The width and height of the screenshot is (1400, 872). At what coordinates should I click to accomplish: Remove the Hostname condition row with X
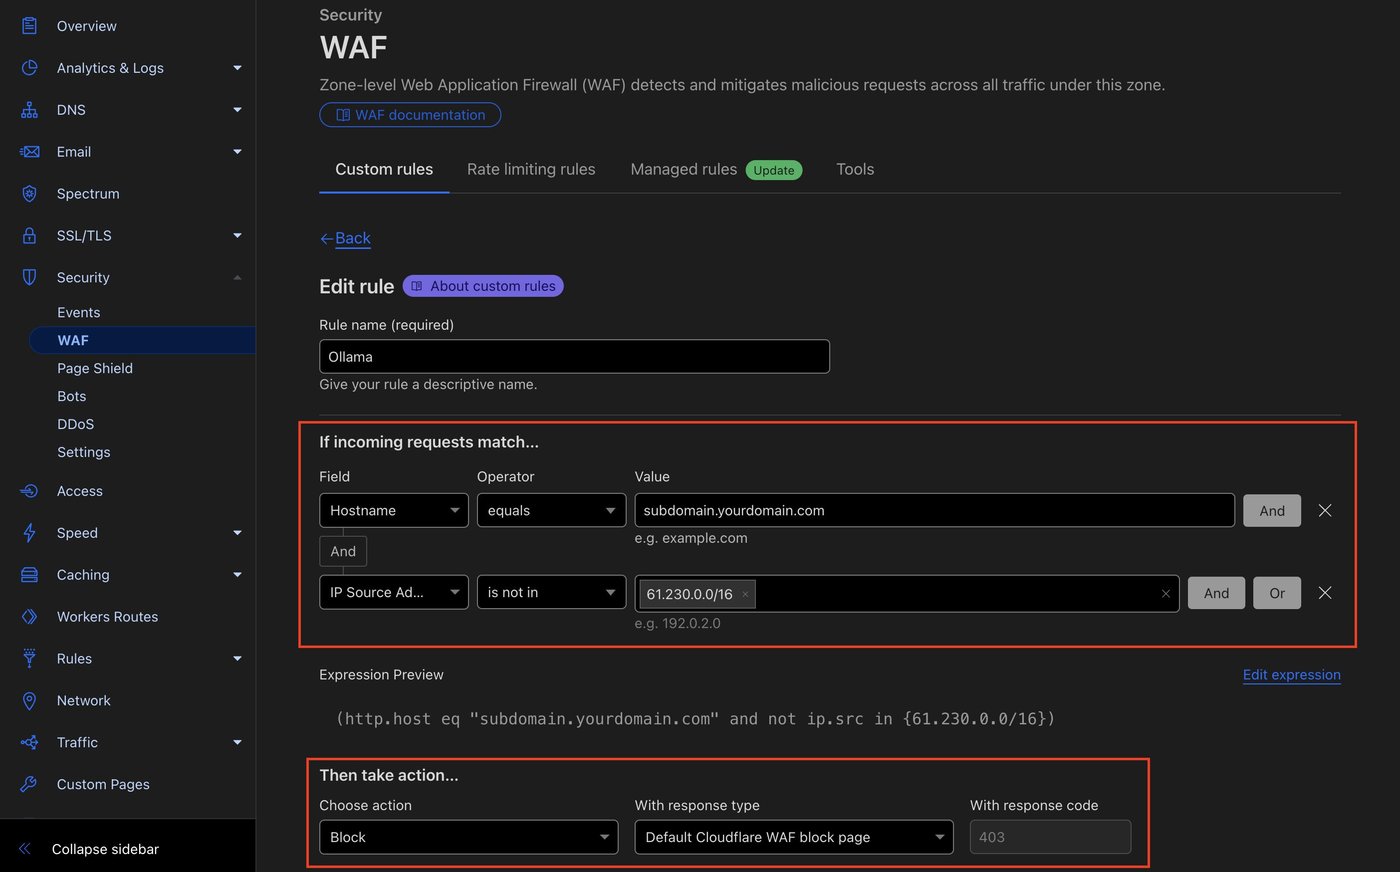click(x=1325, y=511)
